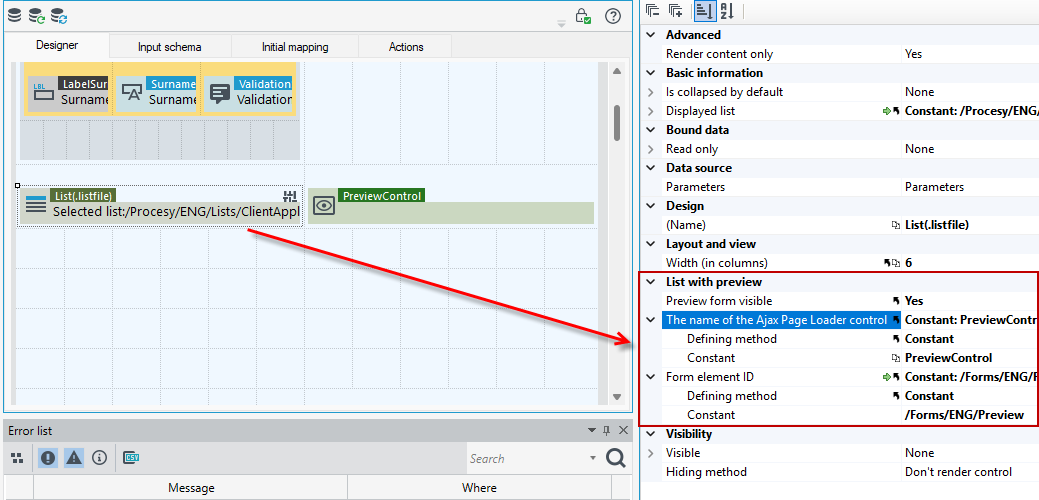Click the plain database icon in top toolbar

tap(14, 15)
